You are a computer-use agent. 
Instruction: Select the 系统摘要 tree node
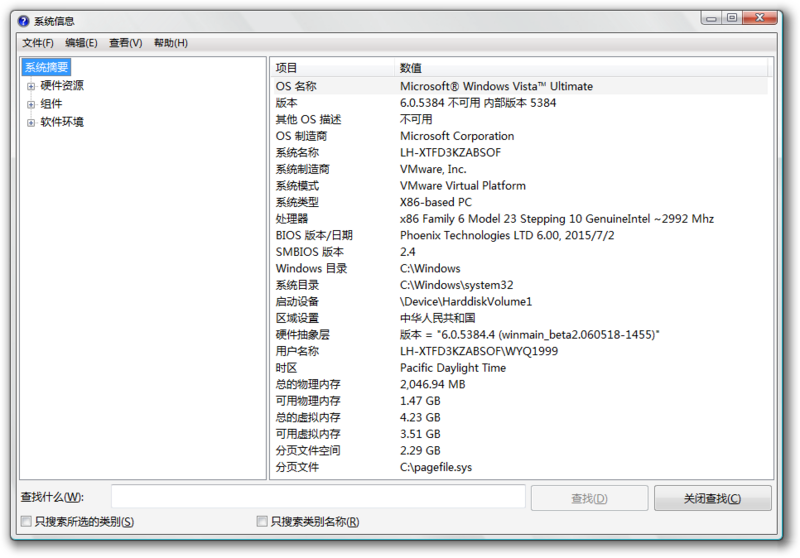point(46,67)
